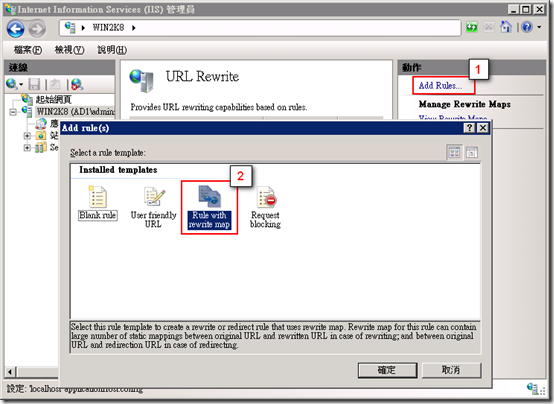Select the Request blocking template
The image size is (554, 404).
tap(265, 208)
